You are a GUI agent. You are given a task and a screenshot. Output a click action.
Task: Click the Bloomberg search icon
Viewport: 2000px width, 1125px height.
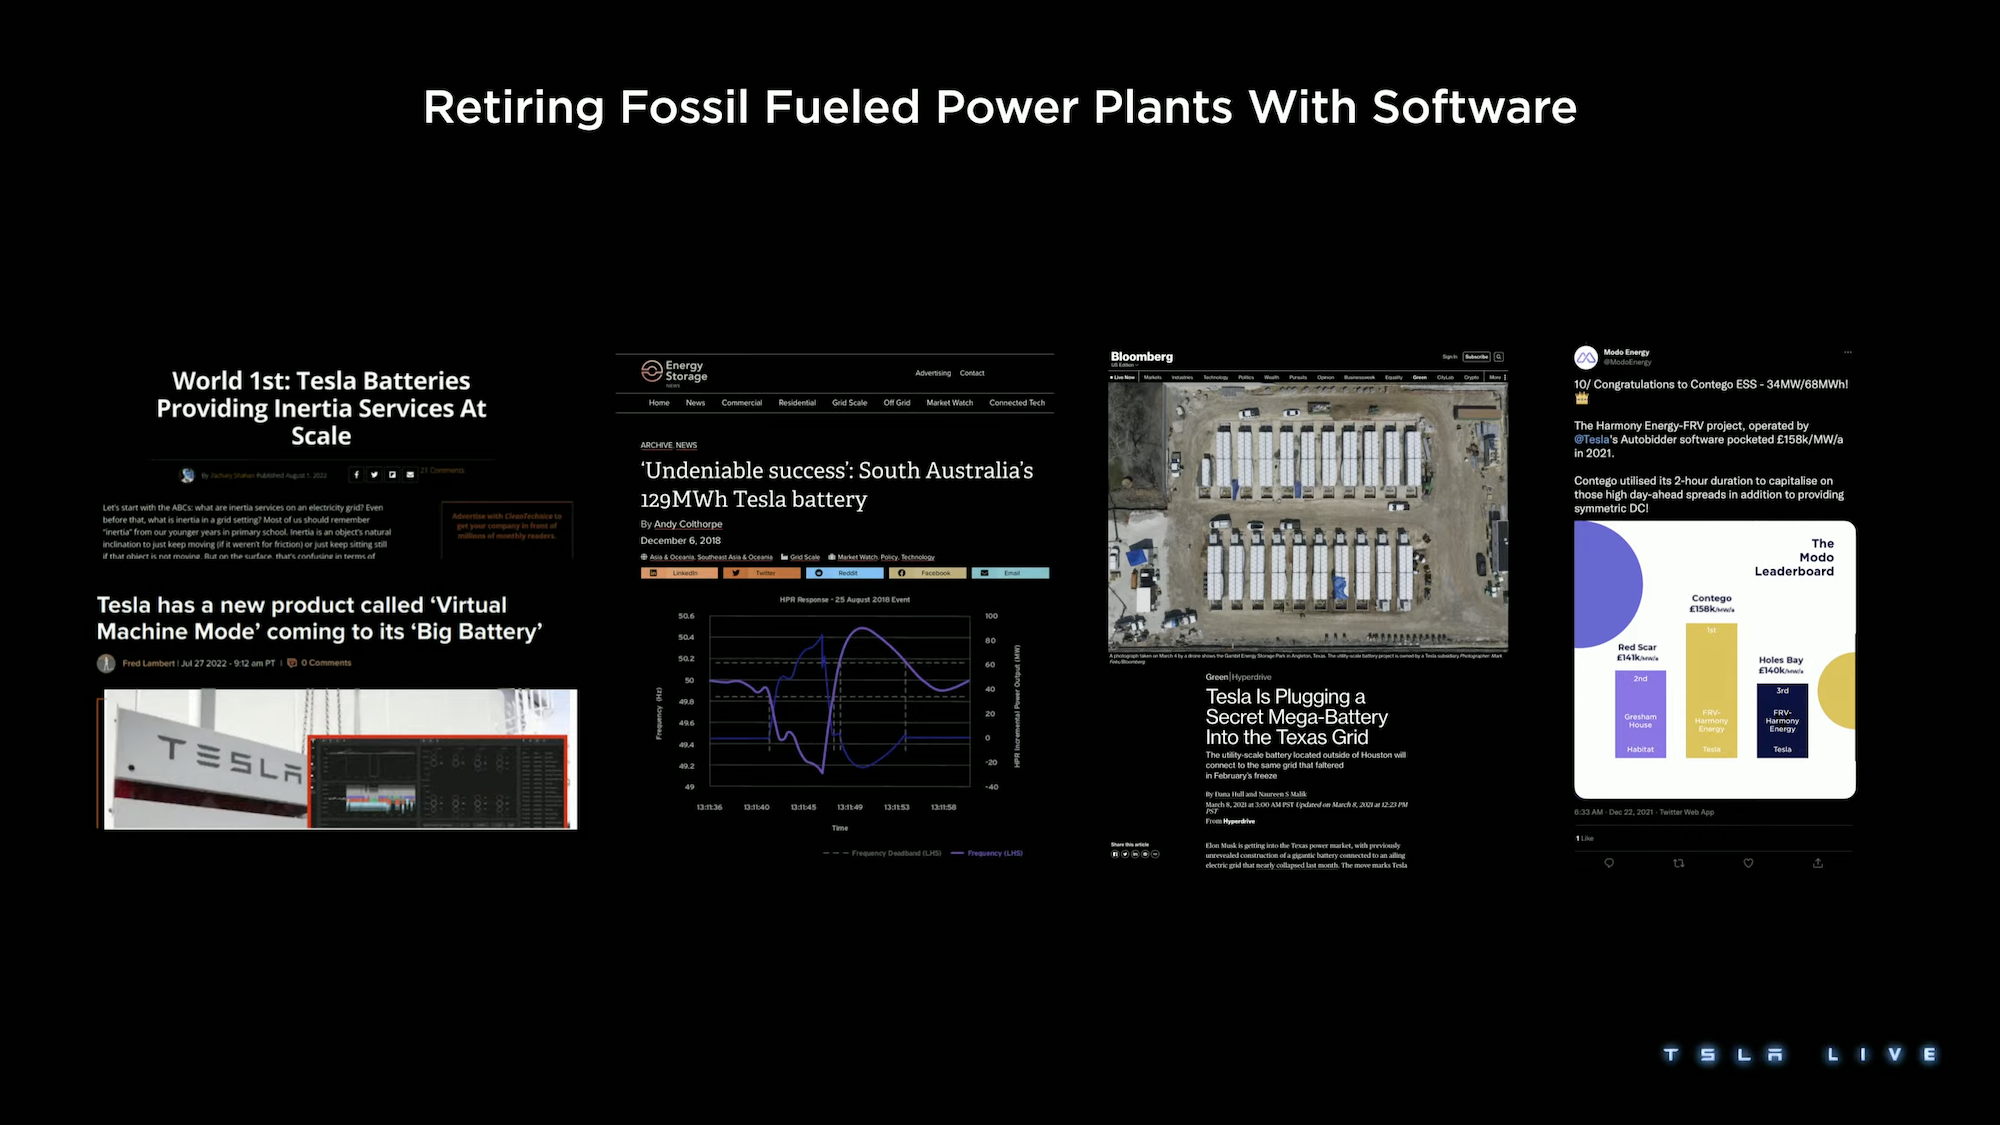point(1499,357)
